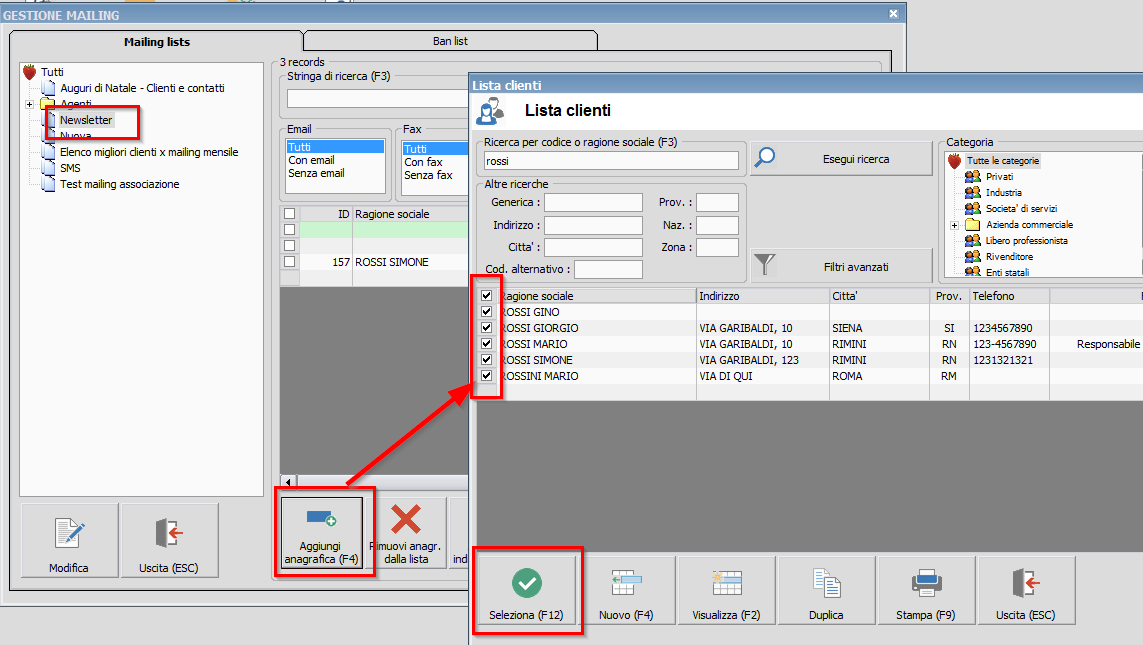Select Libero professionista category
The image size is (1143, 645).
[1026, 241]
